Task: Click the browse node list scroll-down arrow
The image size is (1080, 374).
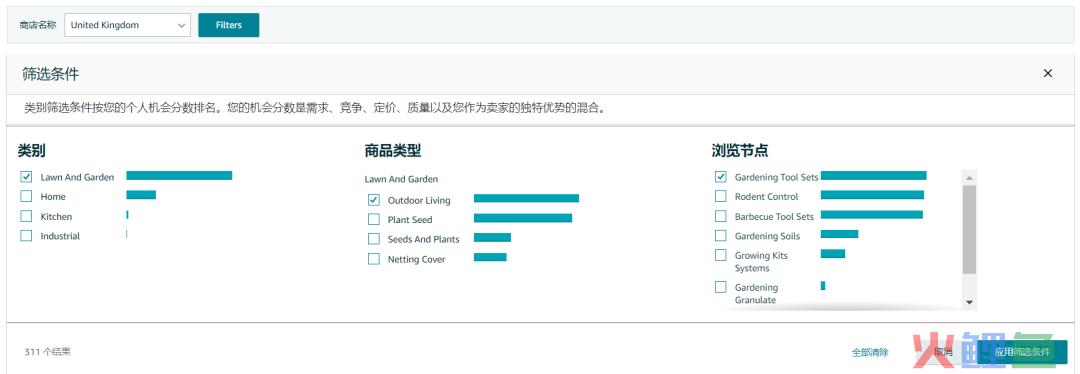Action: (969, 302)
